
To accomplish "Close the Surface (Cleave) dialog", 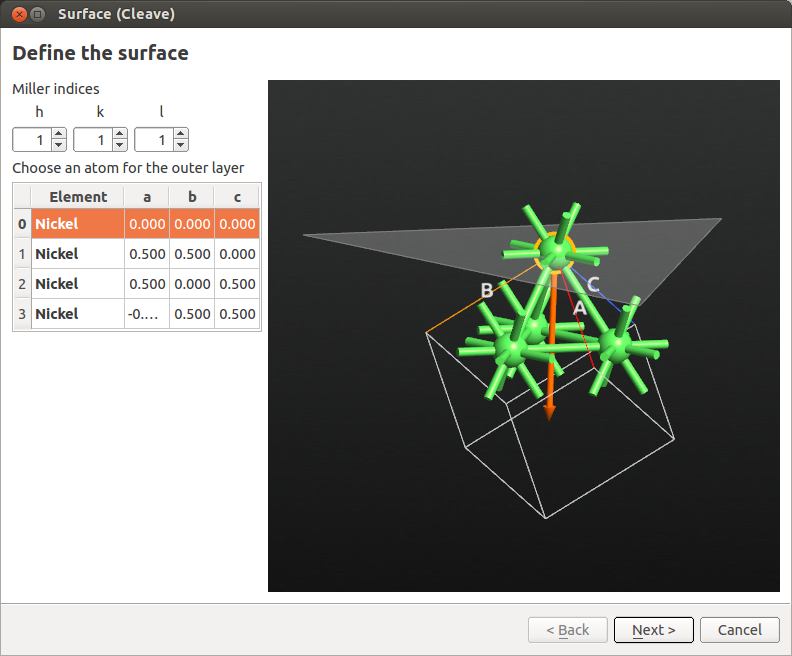I will coord(19,14).
